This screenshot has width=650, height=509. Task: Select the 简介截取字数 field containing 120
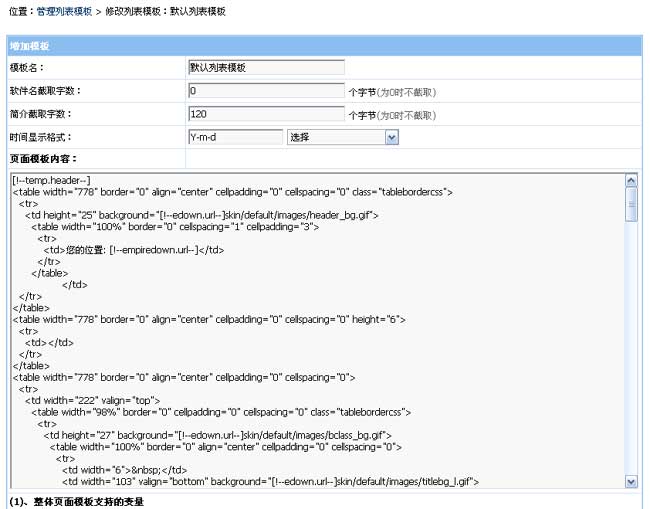[265, 114]
